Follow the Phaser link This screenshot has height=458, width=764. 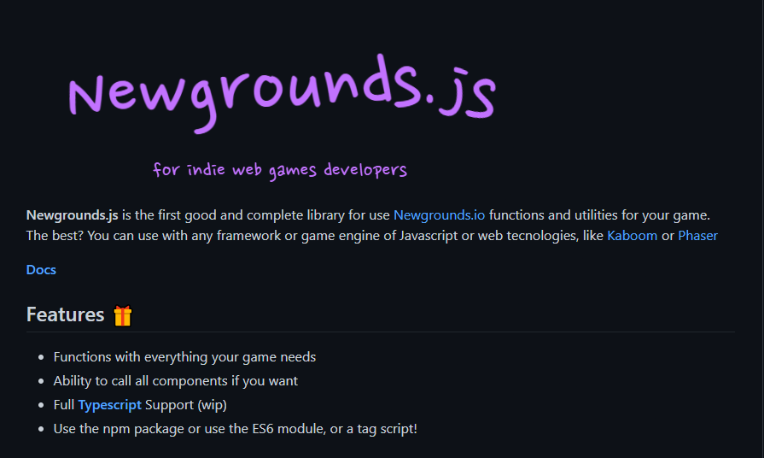698,235
